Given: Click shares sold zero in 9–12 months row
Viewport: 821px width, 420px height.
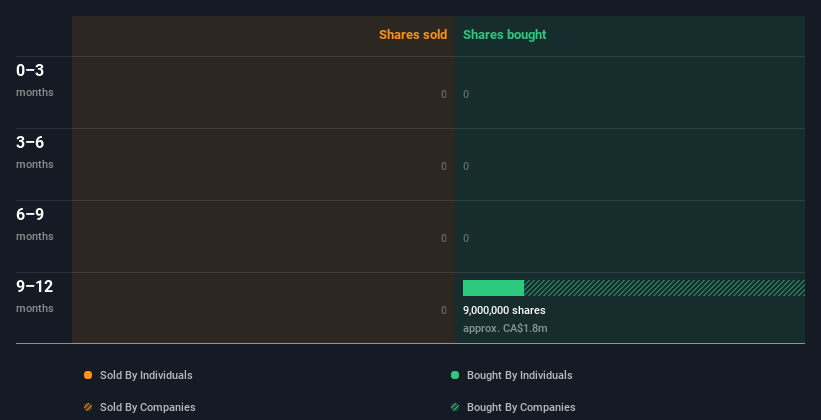Looking at the screenshot, I should pyautogui.click(x=444, y=311).
